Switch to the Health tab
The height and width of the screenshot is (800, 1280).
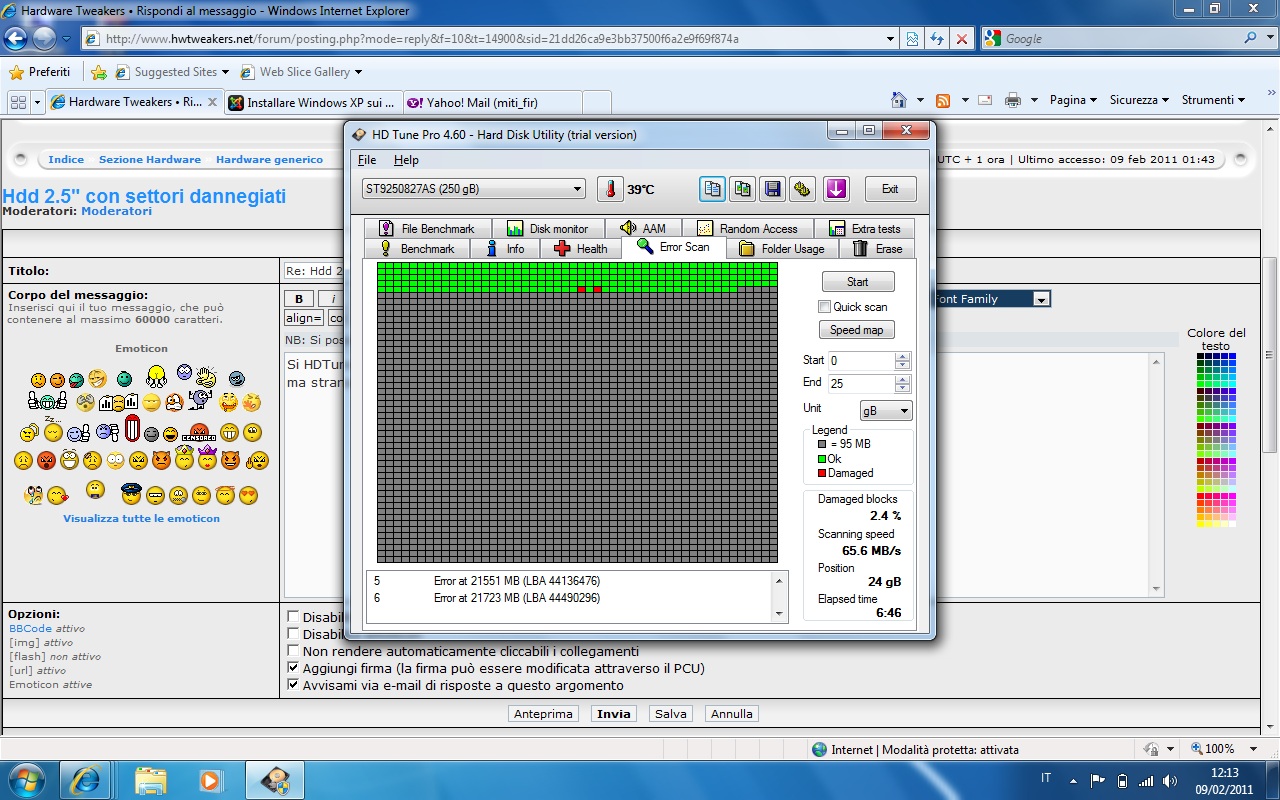(580, 249)
